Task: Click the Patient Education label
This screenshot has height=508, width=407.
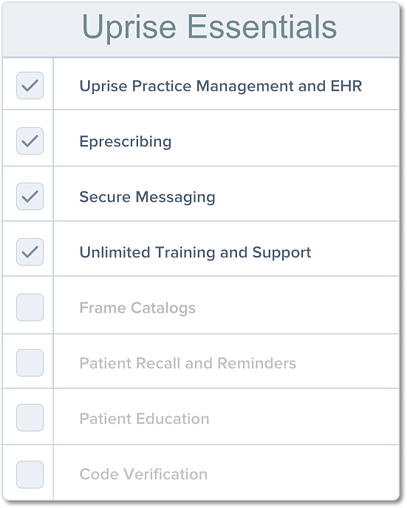Action: 144,419
